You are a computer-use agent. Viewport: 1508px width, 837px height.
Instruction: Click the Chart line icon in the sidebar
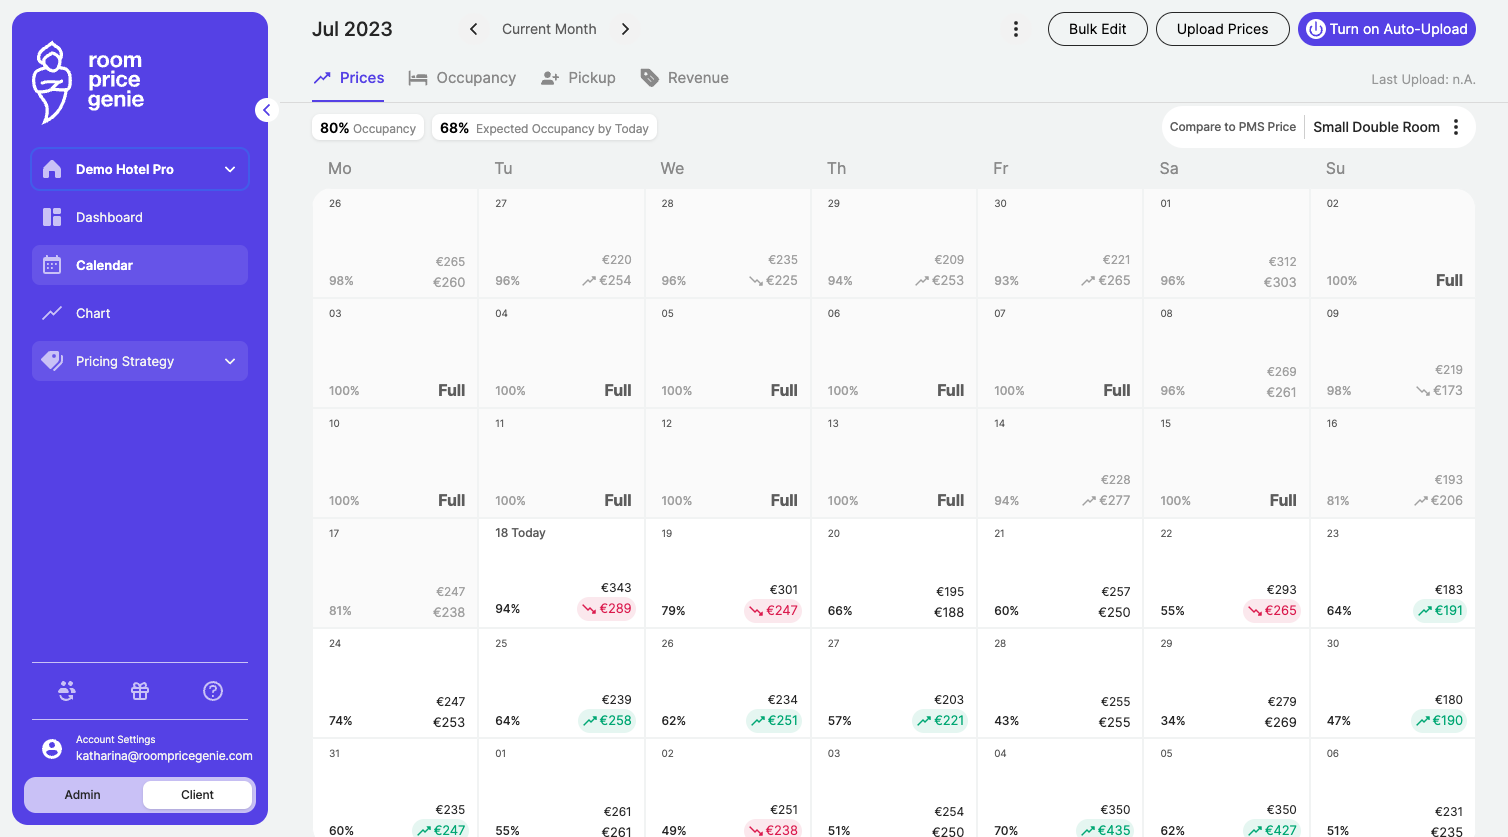click(x=52, y=313)
